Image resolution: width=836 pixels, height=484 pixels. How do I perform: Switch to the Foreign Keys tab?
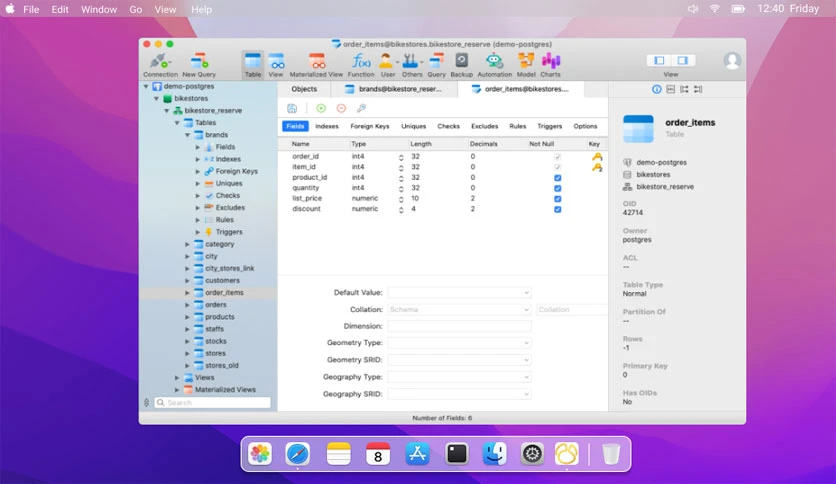[x=369, y=126]
